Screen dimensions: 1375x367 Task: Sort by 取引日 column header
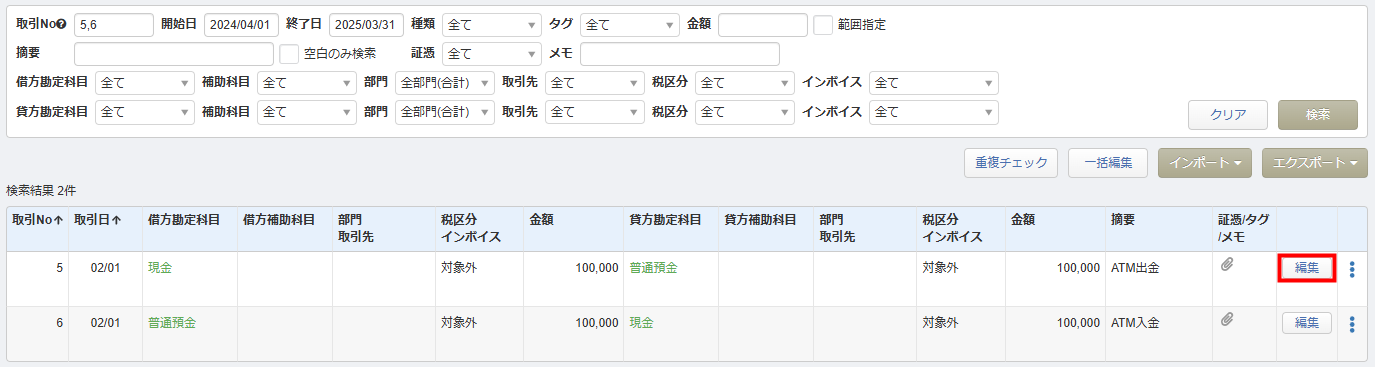coord(98,219)
